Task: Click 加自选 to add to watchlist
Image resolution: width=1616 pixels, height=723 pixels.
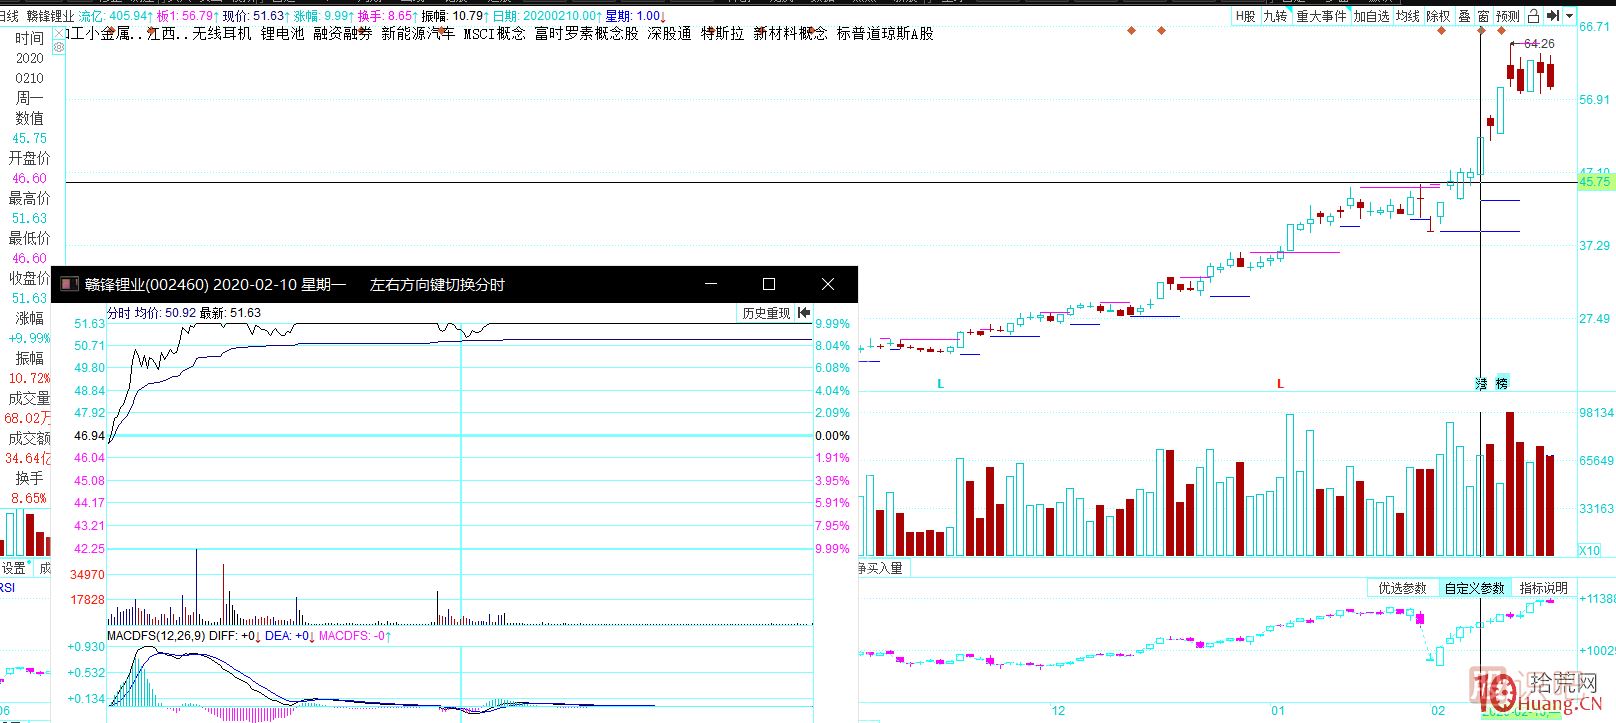Action: (x=1372, y=16)
